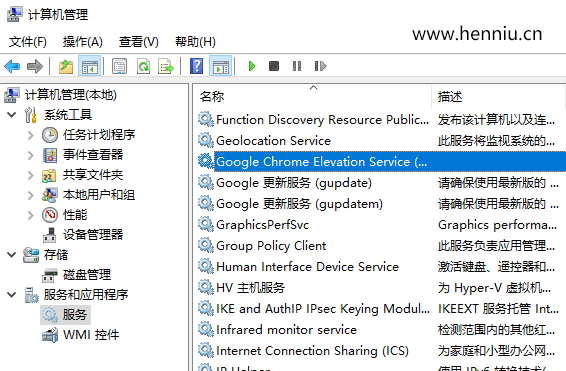
Task: Click gear icon beside Group Policy Client
Action: (x=206, y=245)
